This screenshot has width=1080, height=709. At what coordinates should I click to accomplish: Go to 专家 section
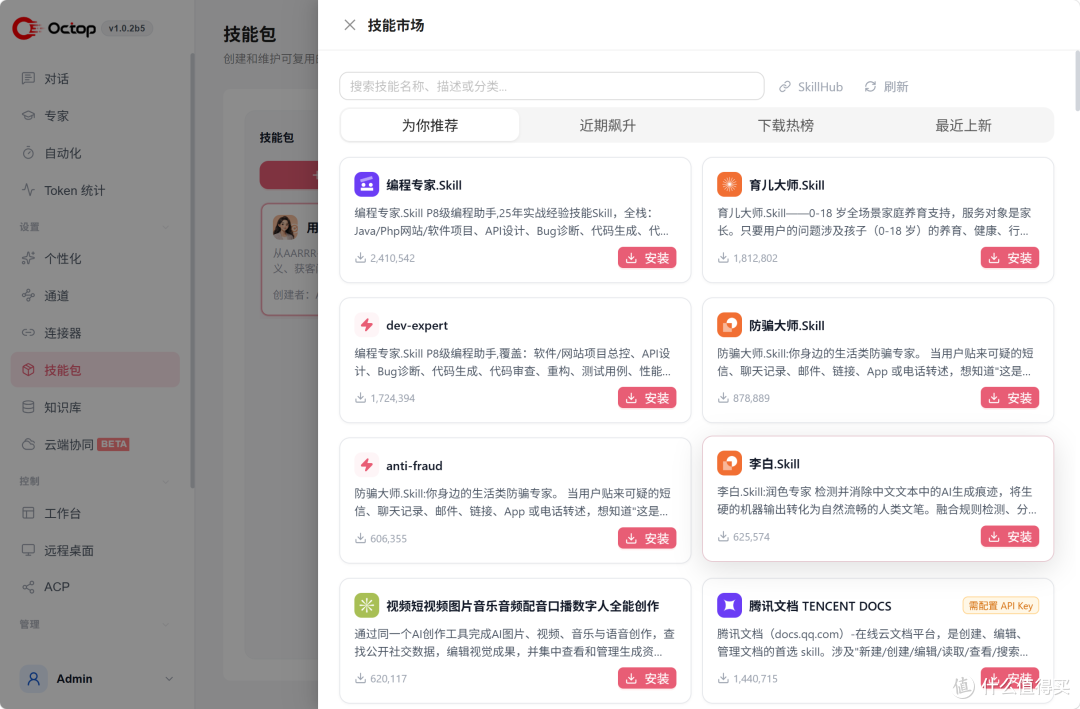[95, 116]
